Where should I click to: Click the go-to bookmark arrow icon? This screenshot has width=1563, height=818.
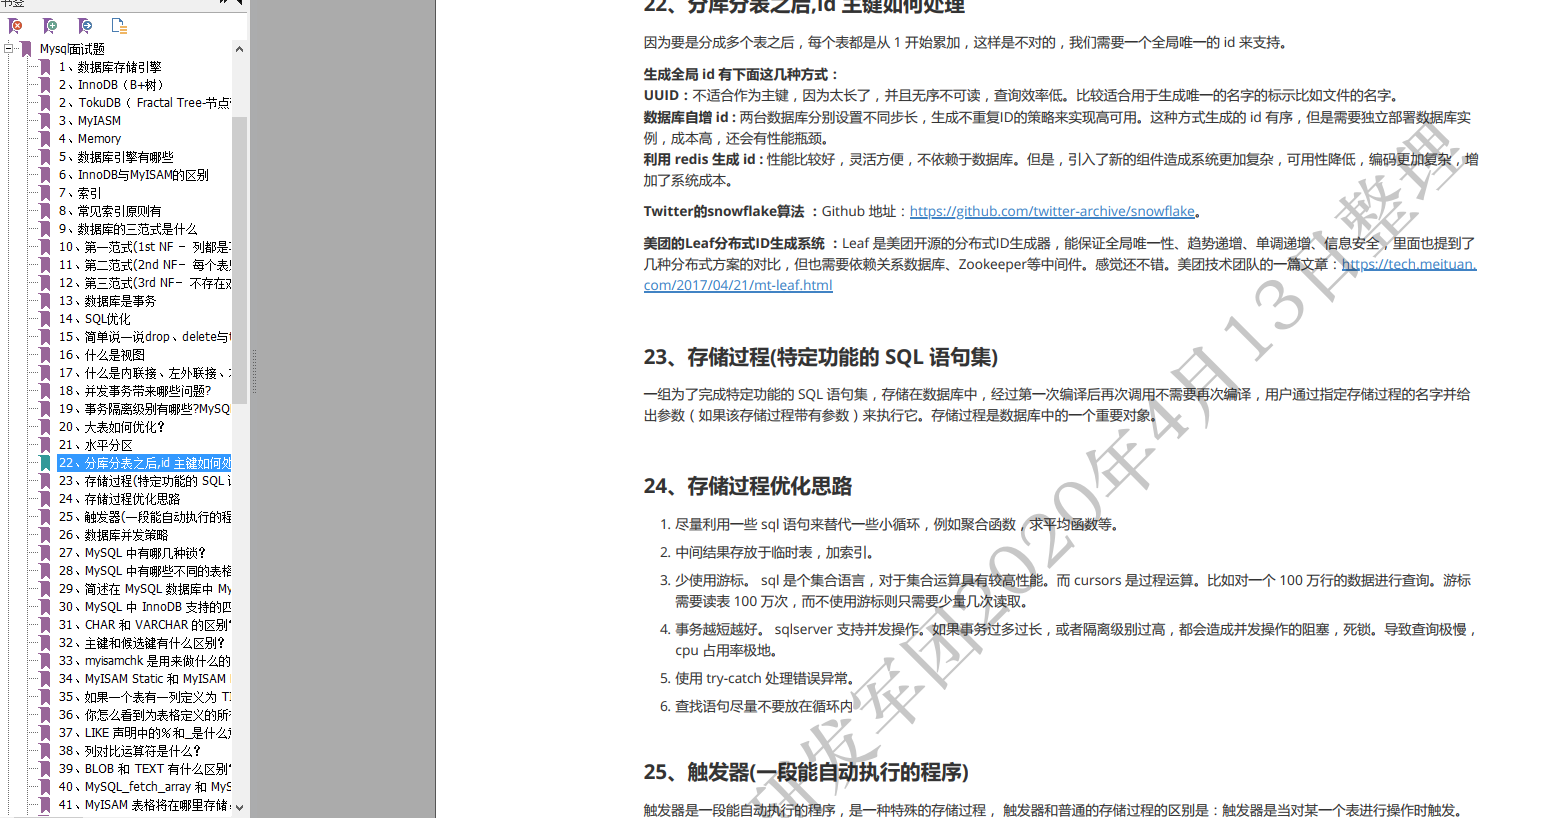tap(85, 26)
